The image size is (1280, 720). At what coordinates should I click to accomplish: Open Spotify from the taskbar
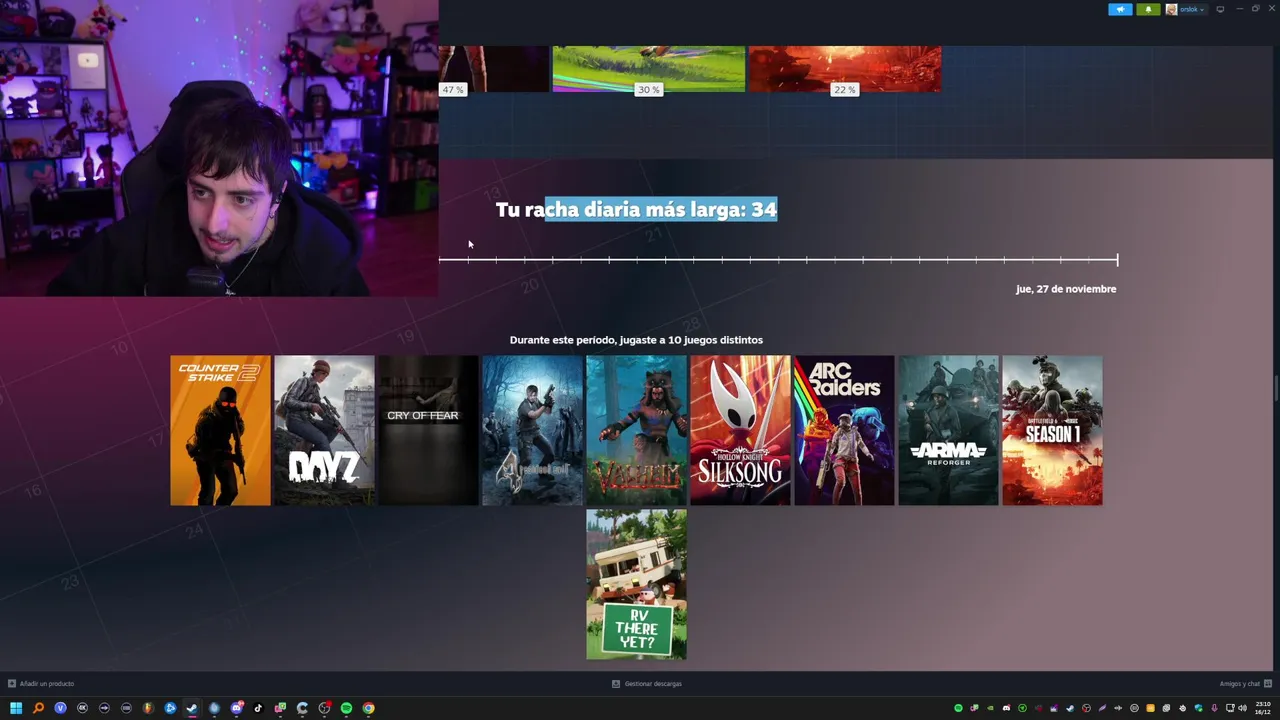[346, 708]
